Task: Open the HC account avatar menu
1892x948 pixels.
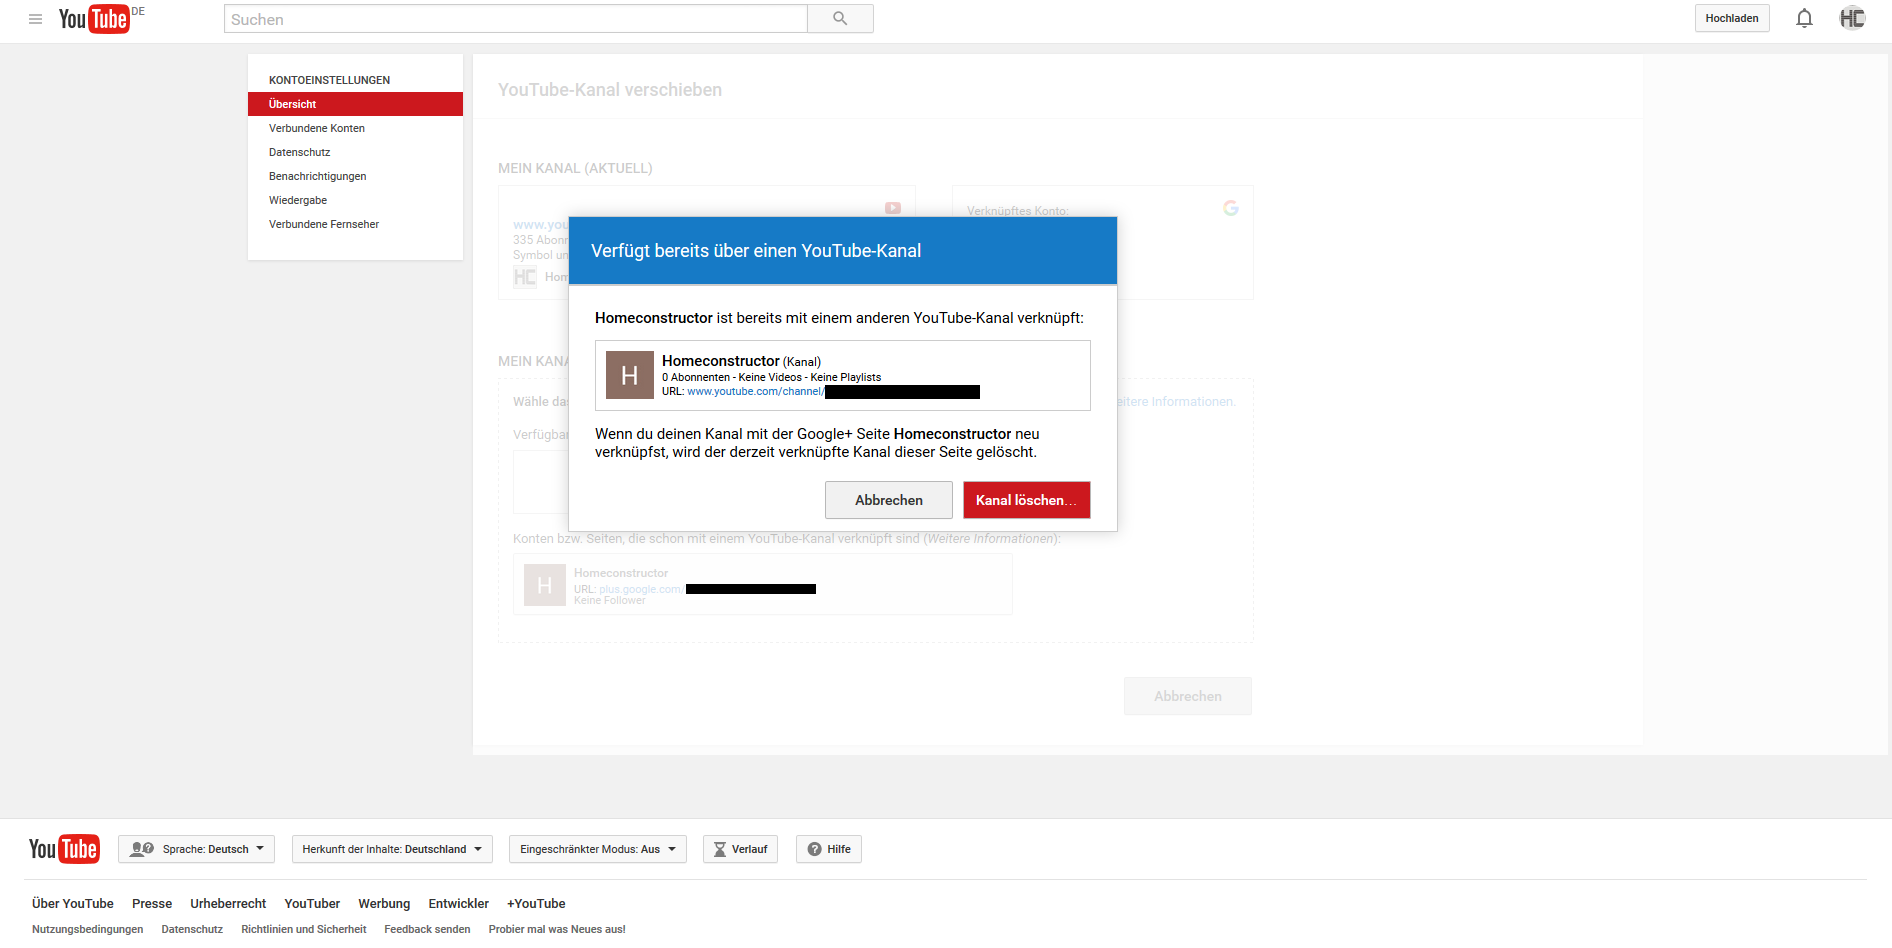Action: pos(1852,18)
